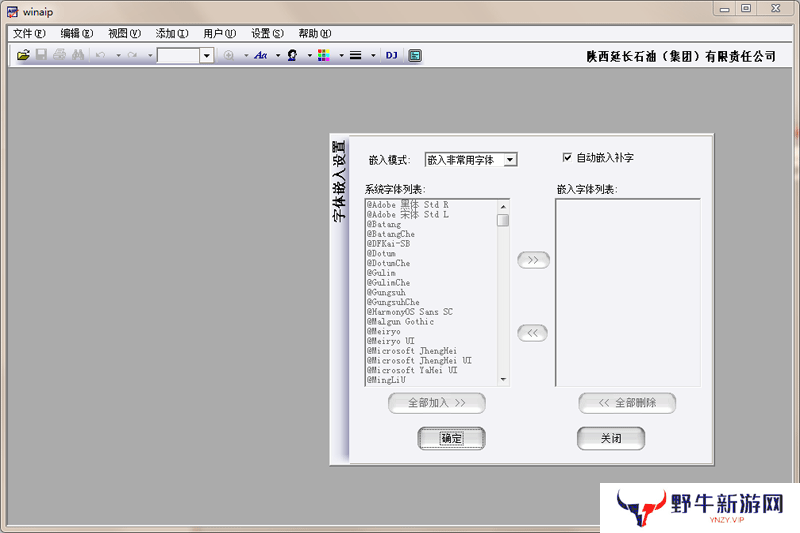Open the 设置(S) menu
Image resolution: width=800 pixels, height=533 pixels.
pyautogui.click(x=267, y=34)
